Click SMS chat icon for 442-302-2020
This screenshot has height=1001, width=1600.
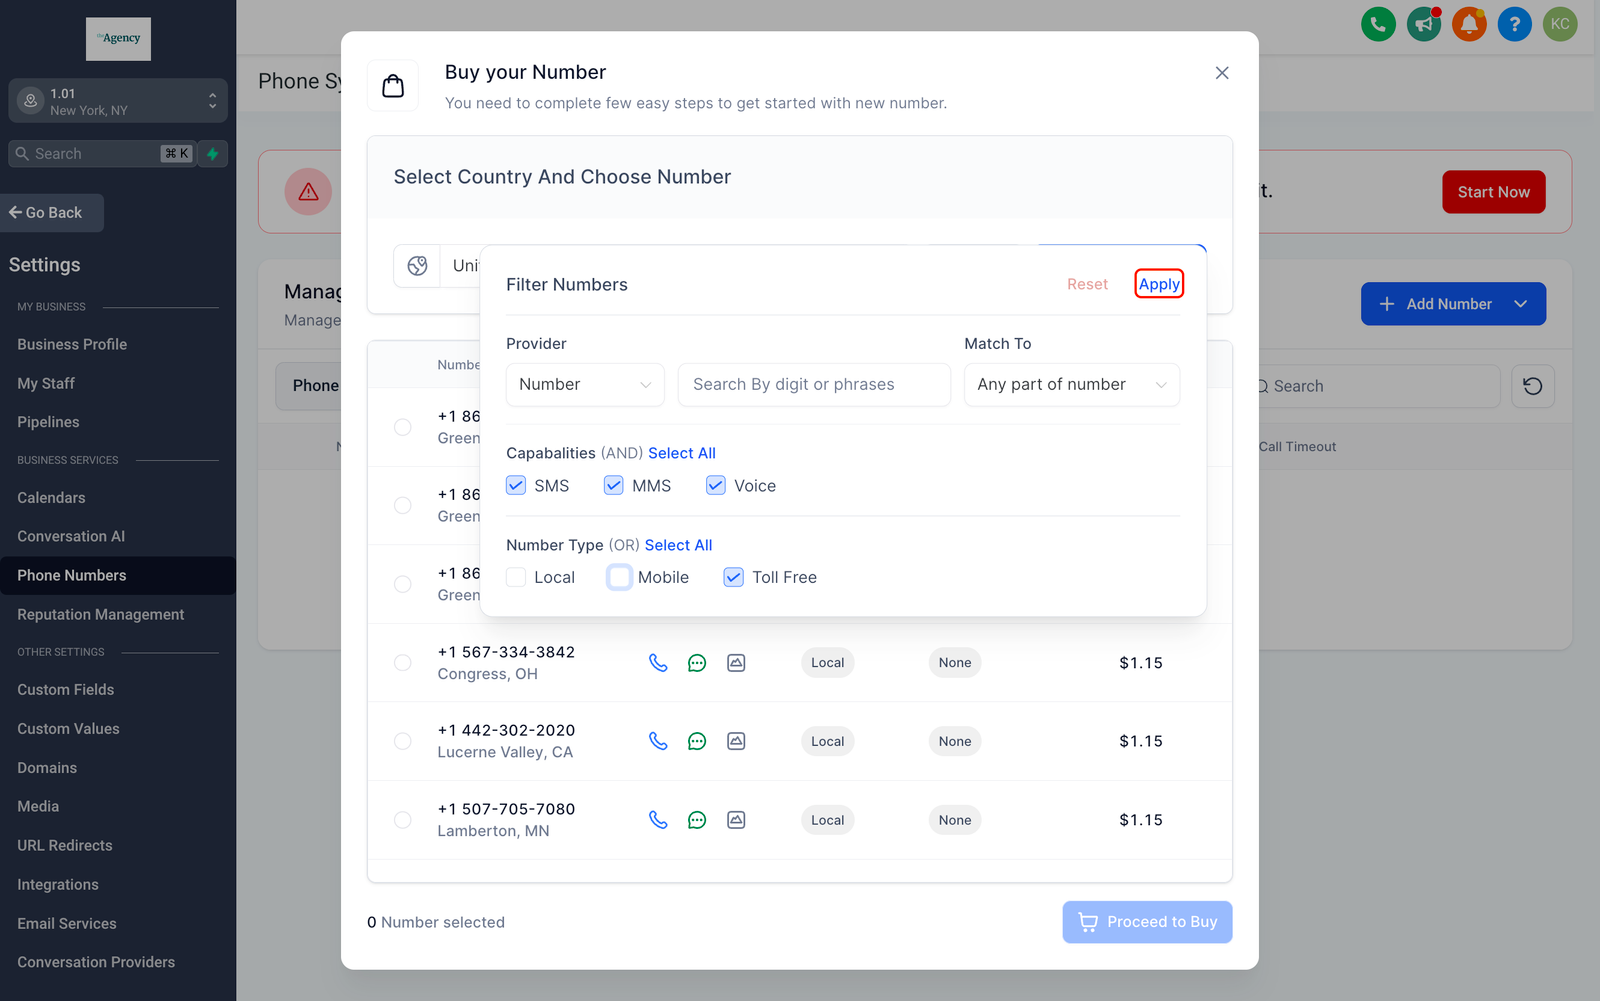697,742
